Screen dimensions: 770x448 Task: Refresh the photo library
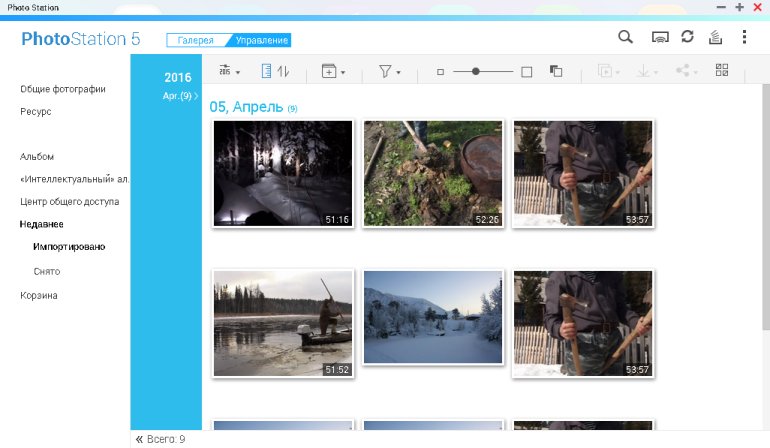(x=688, y=37)
